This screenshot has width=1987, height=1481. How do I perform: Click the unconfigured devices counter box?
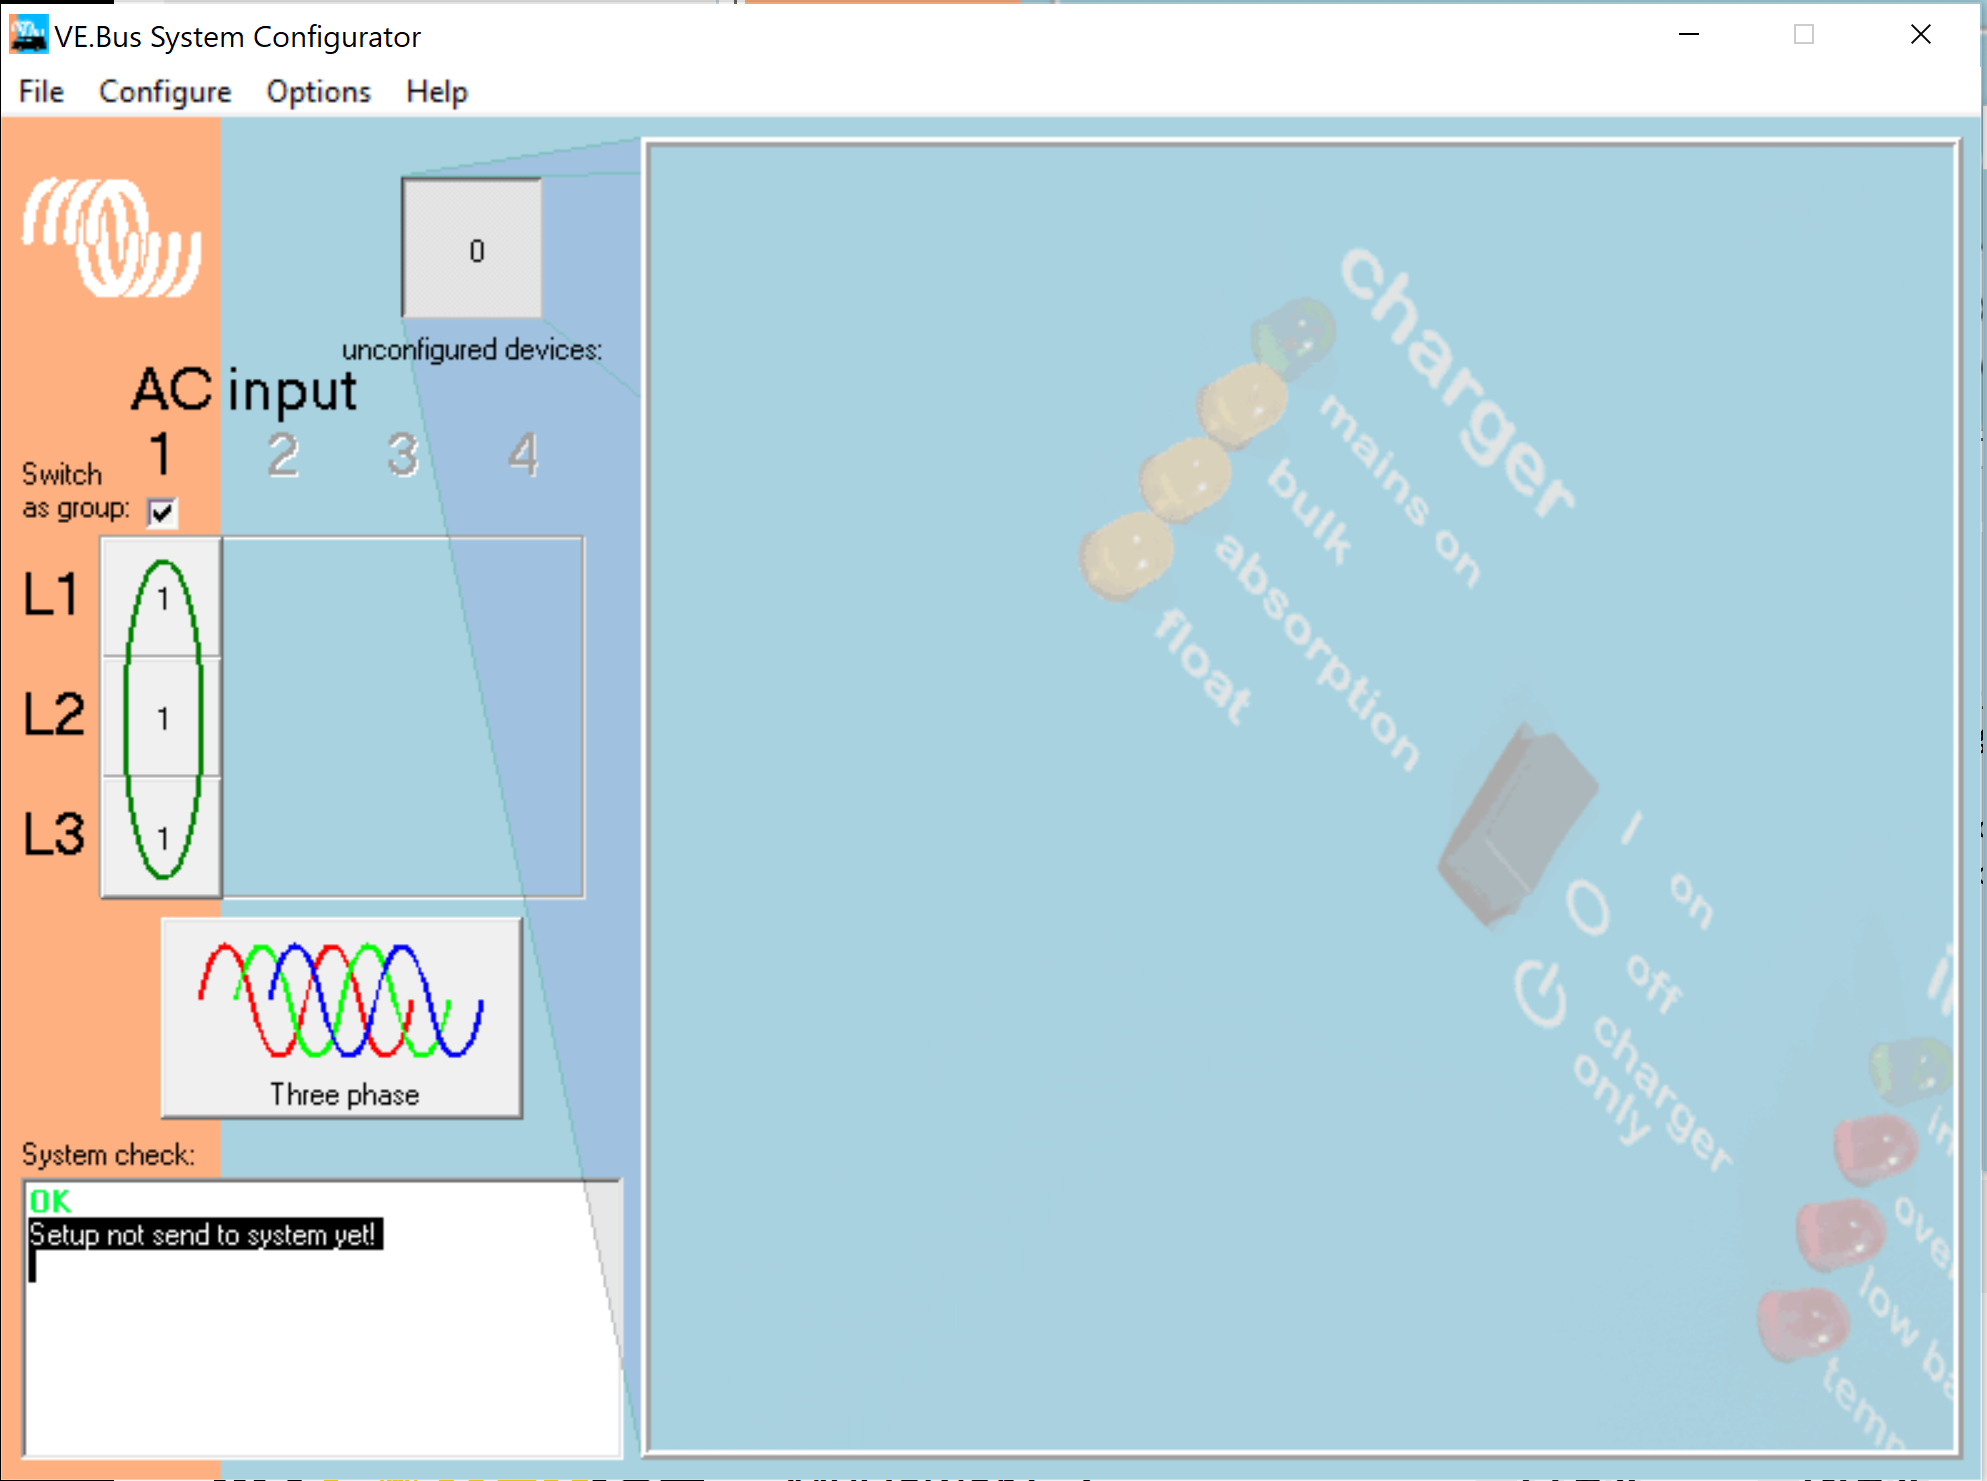[472, 249]
